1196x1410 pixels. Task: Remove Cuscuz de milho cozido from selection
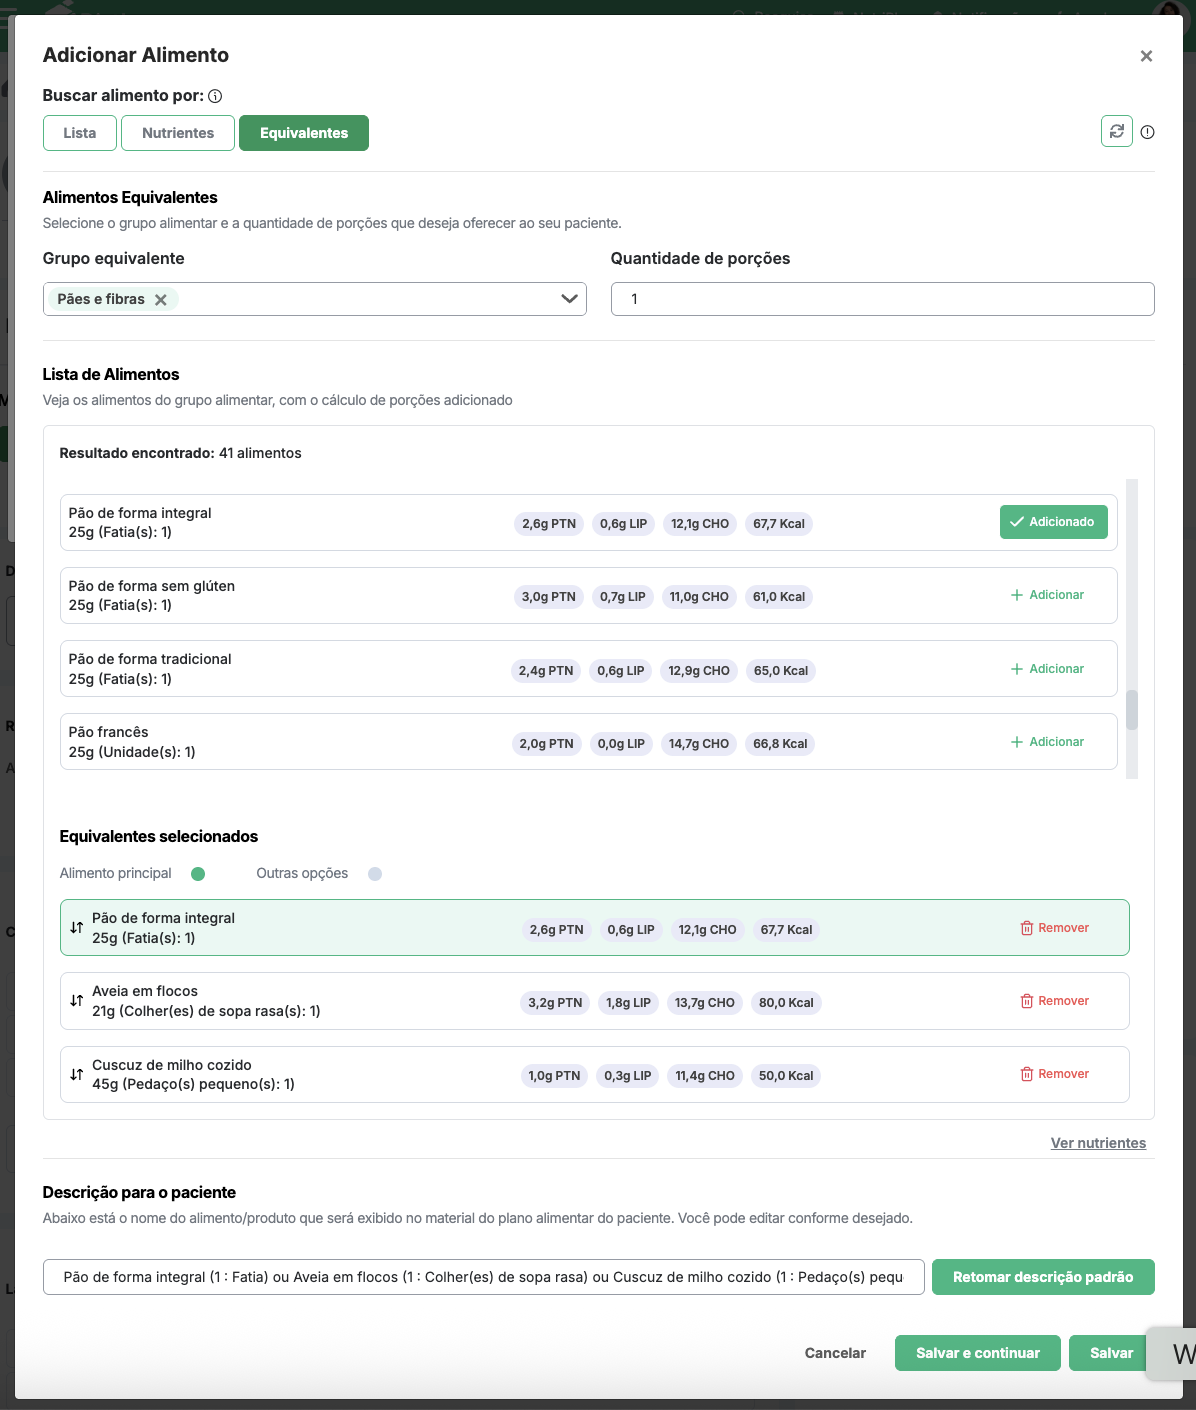[1054, 1074]
